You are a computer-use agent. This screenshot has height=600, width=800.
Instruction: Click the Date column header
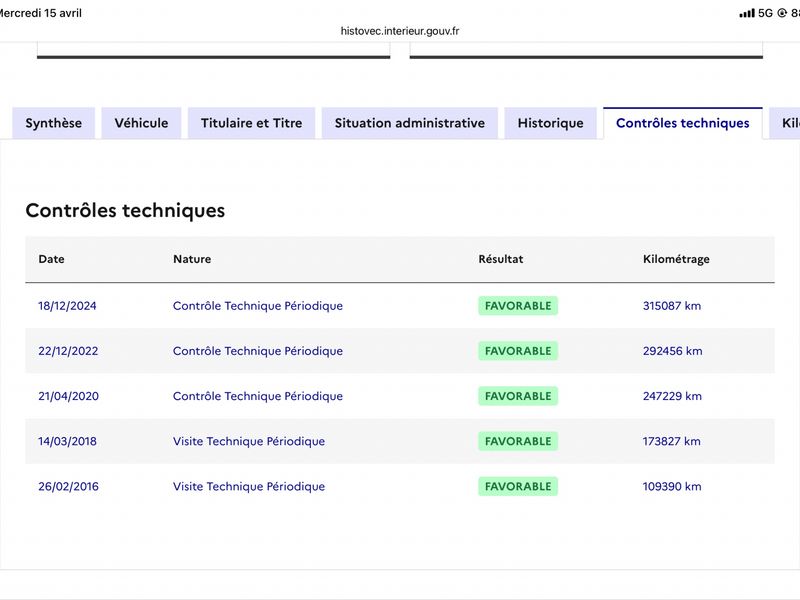click(52, 259)
